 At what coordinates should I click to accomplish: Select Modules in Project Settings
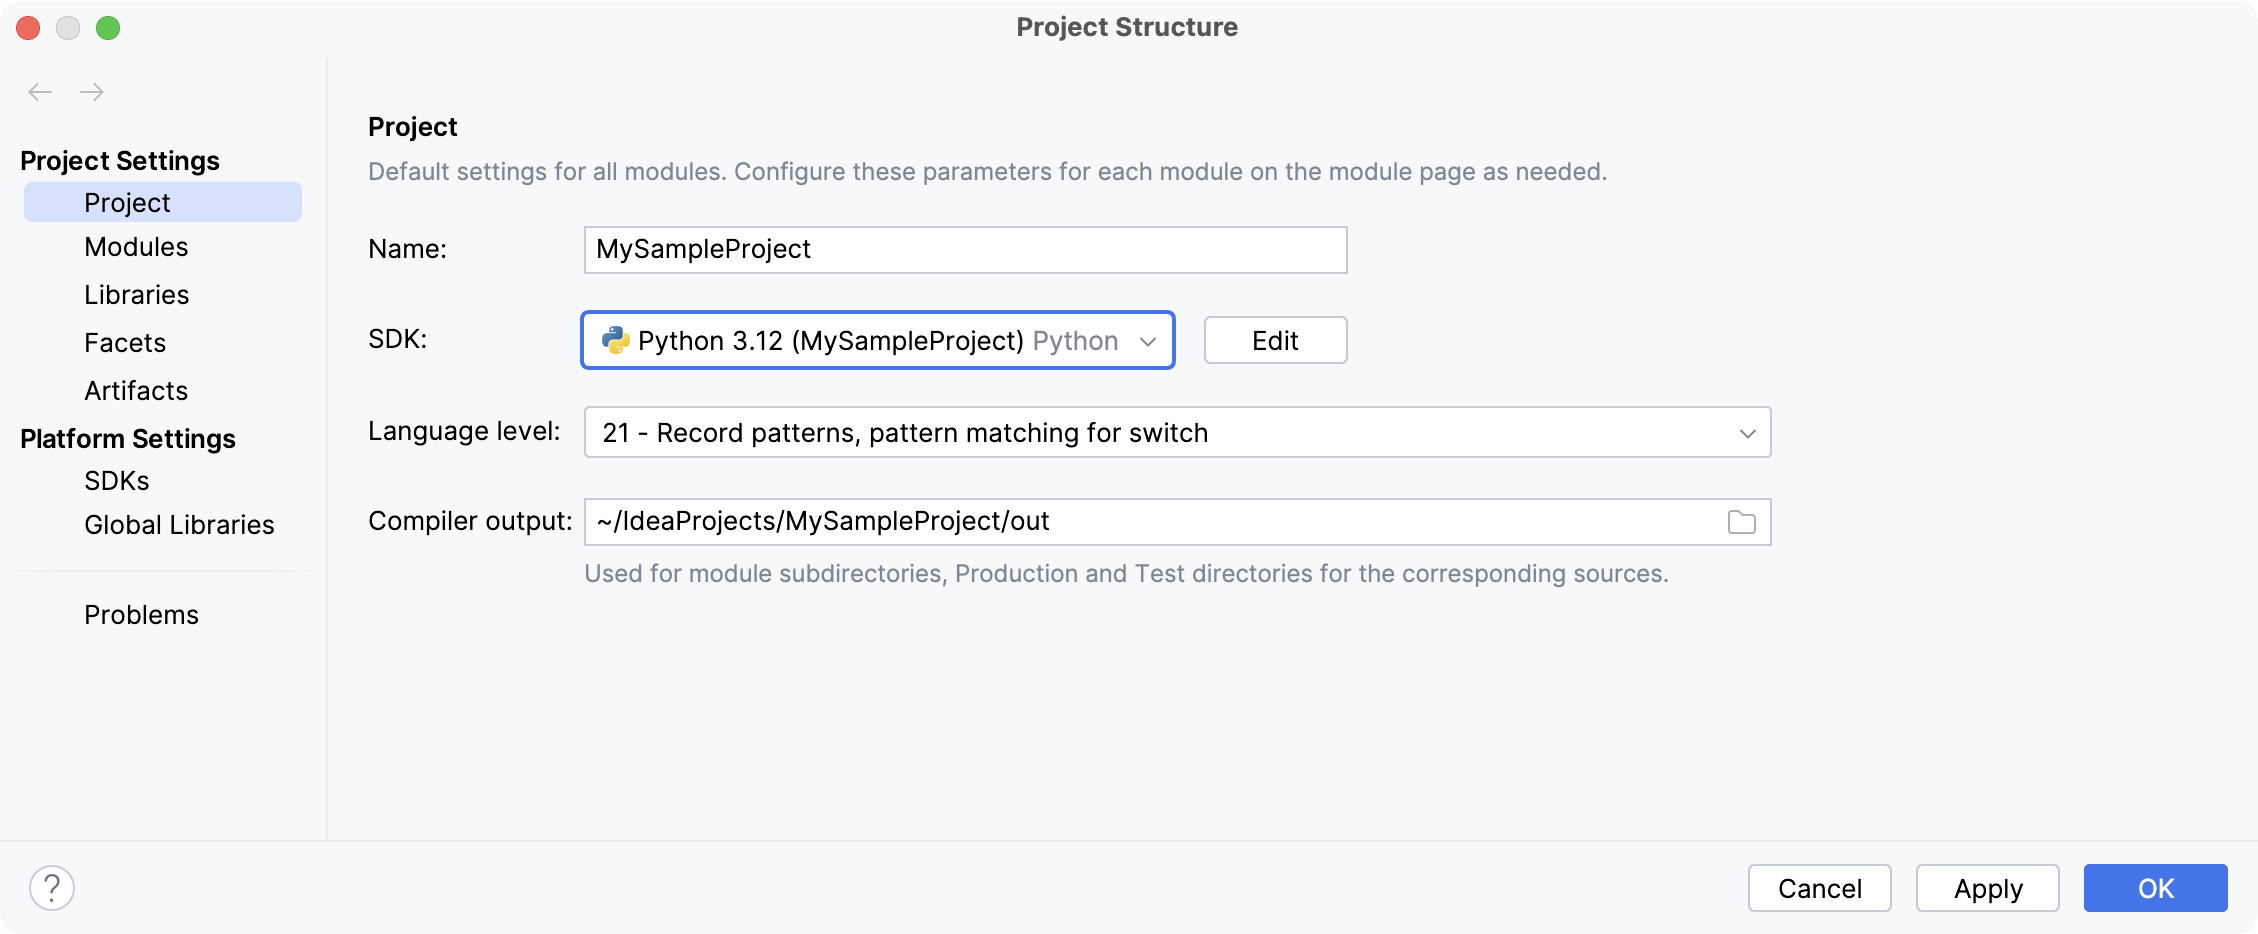[136, 247]
